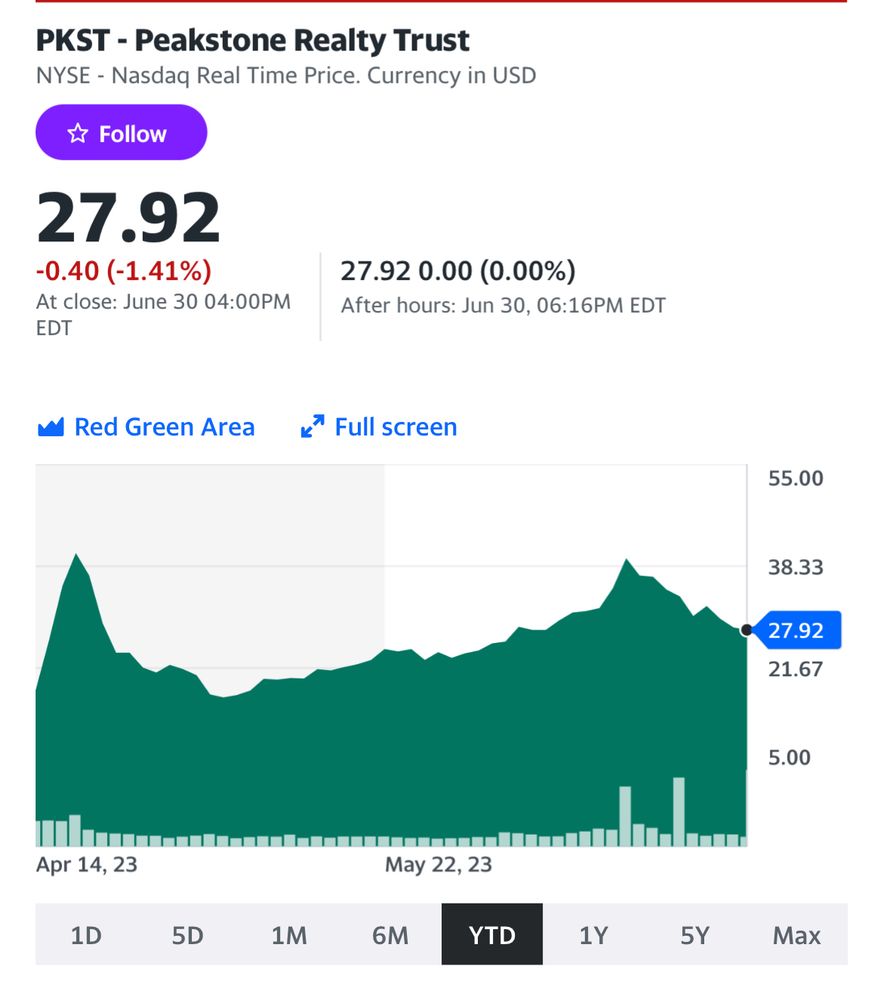Show the 6M chart range
890x1000 pixels.
point(390,935)
